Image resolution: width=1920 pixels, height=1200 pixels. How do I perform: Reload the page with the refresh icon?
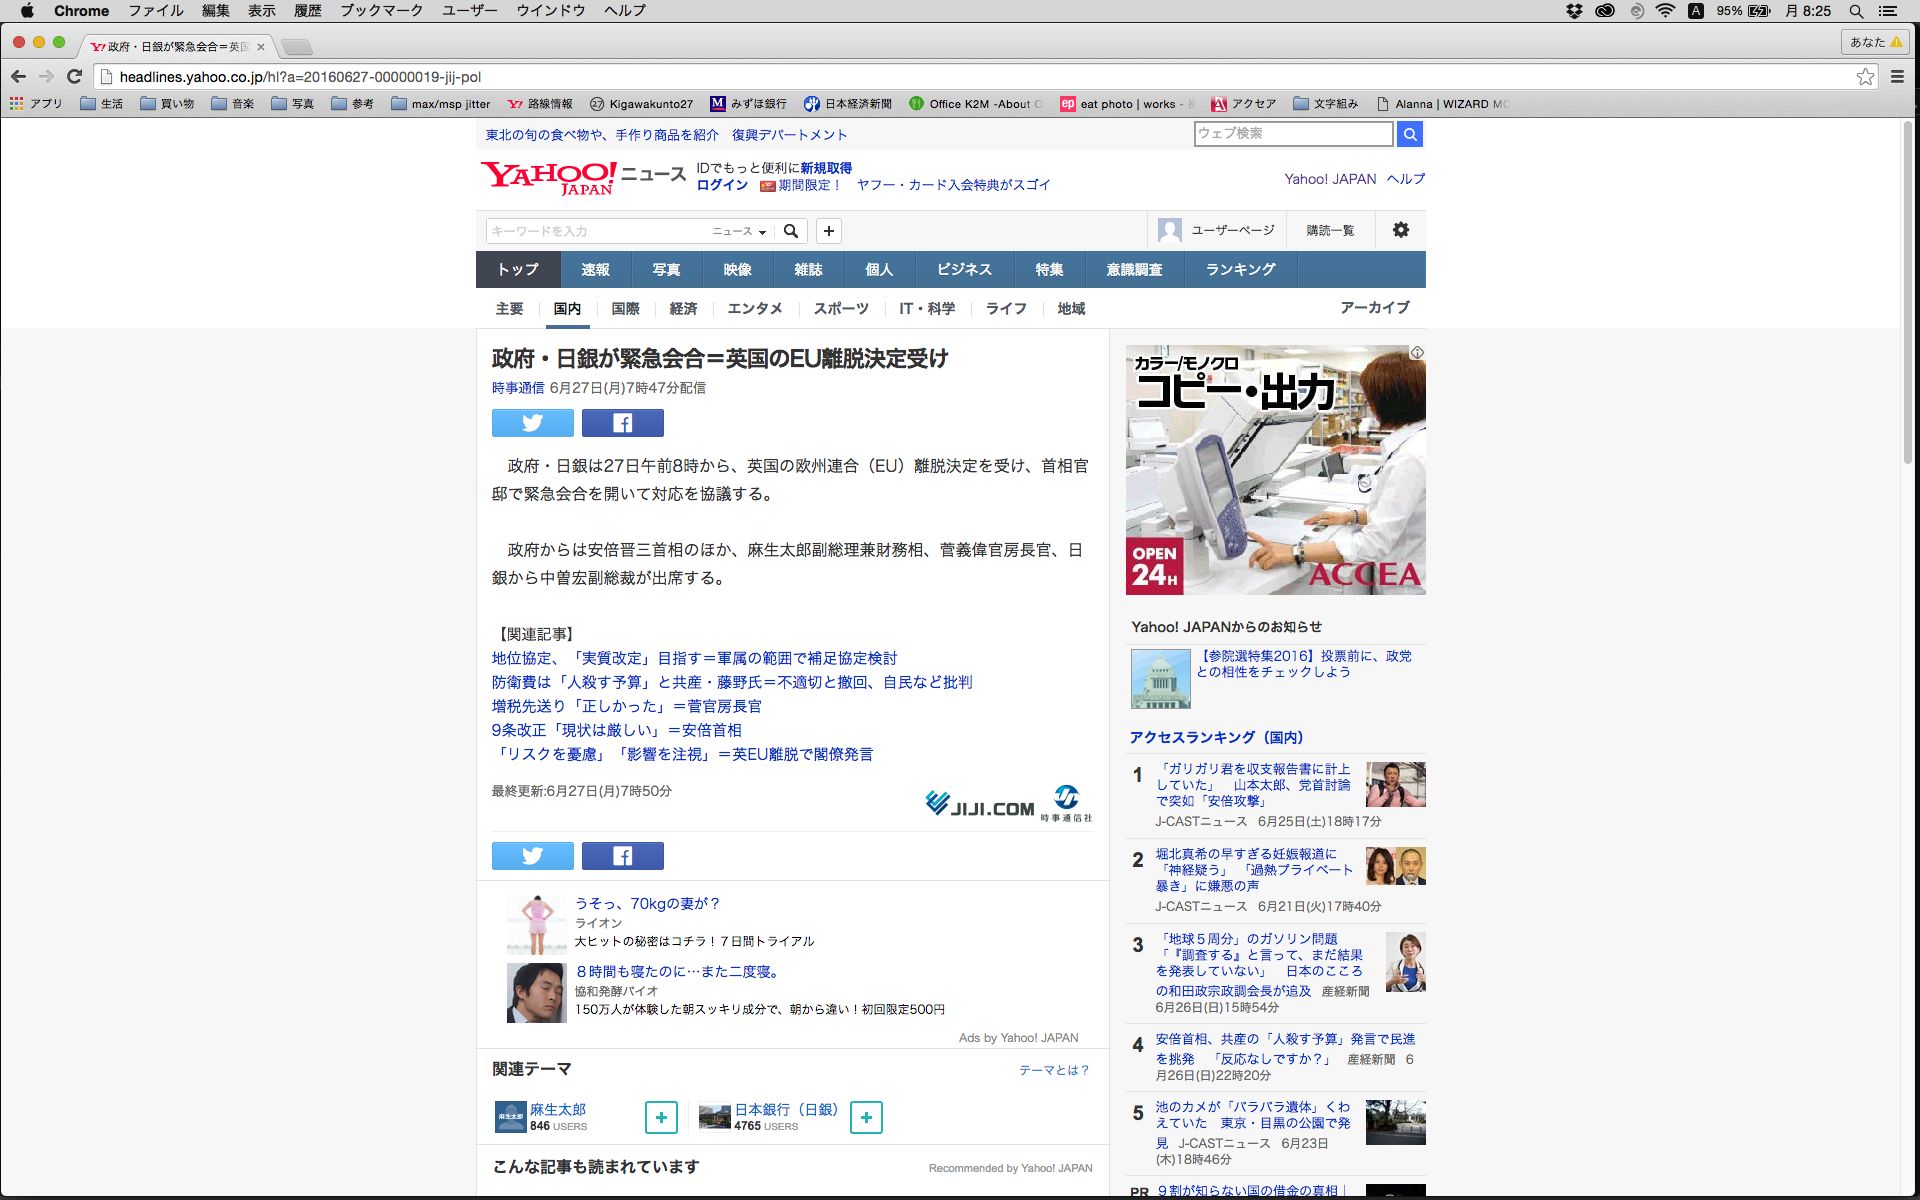click(74, 77)
